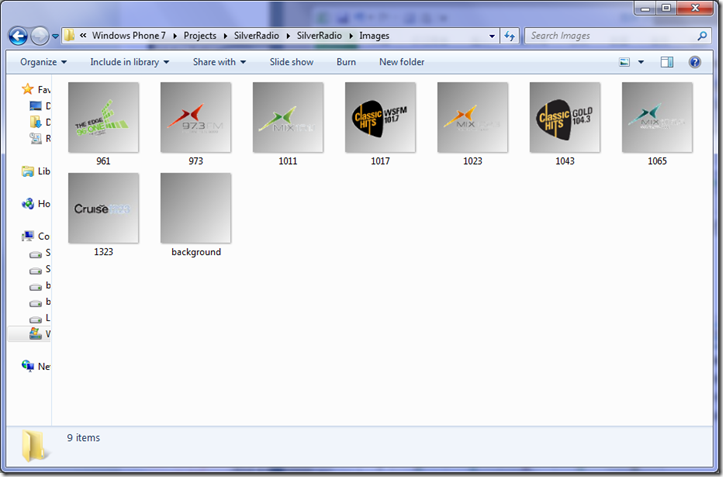Start Slide show of images
723x477 pixels.
(x=291, y=62)
